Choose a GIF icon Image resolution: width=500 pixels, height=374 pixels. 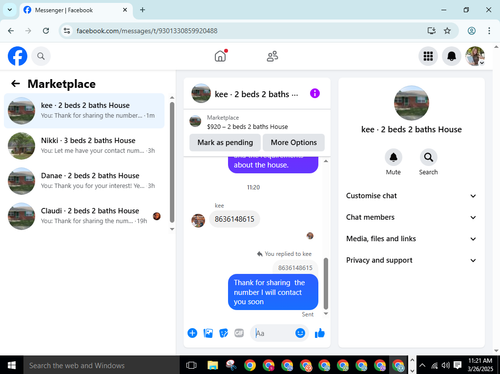[239, 333]
